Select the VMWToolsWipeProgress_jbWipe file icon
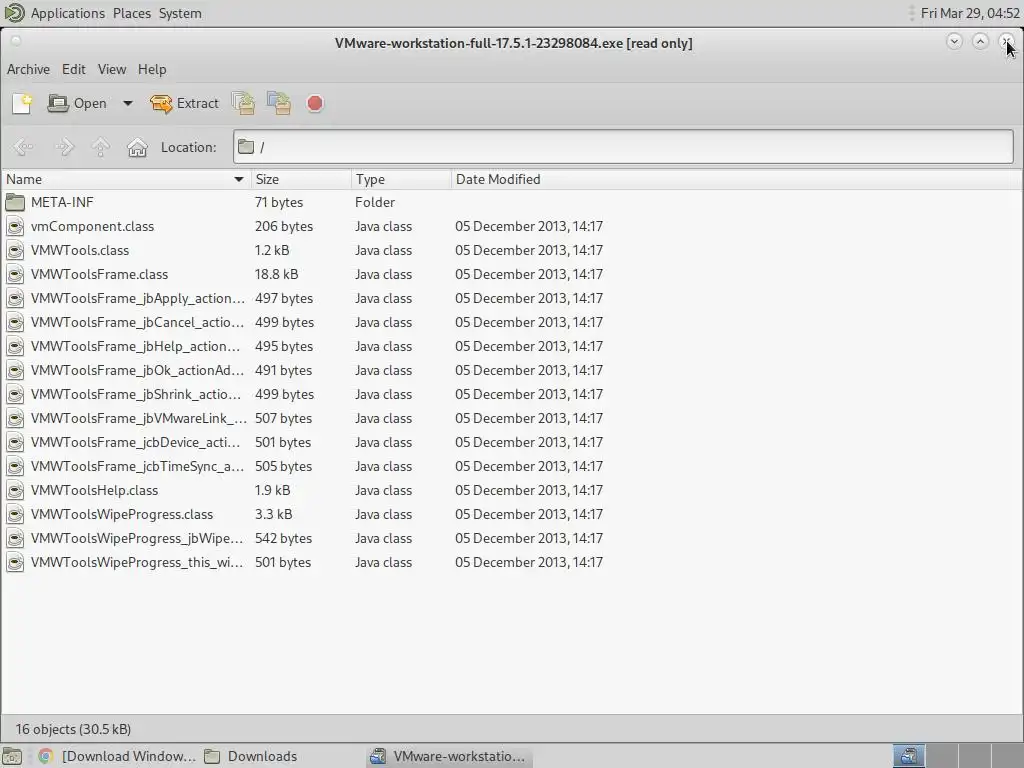 (15, 538)
